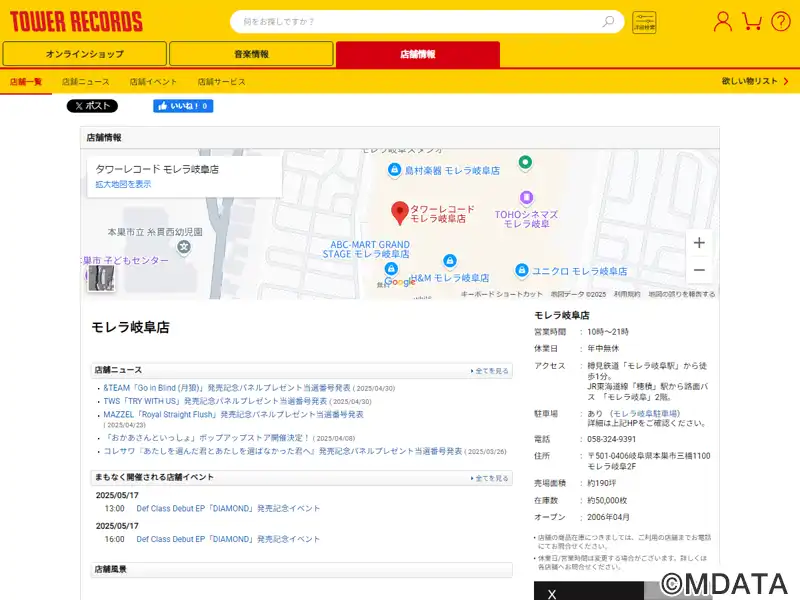The height and width of the screenshot is (600, 800).
Task: Open the 店舗イベント submenu item
Action: click(x=153, y=82)
